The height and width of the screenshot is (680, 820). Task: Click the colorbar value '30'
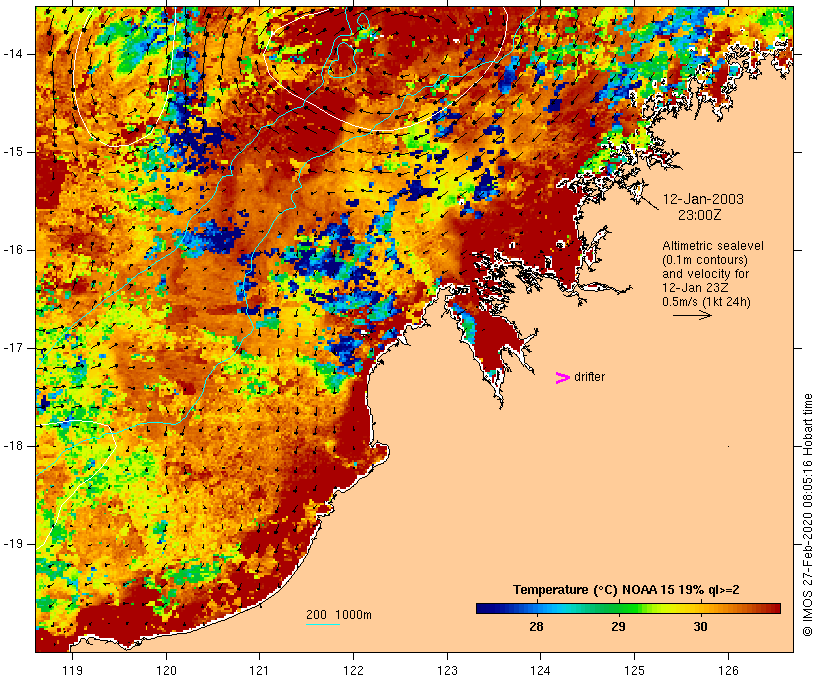tap(700, 626)
